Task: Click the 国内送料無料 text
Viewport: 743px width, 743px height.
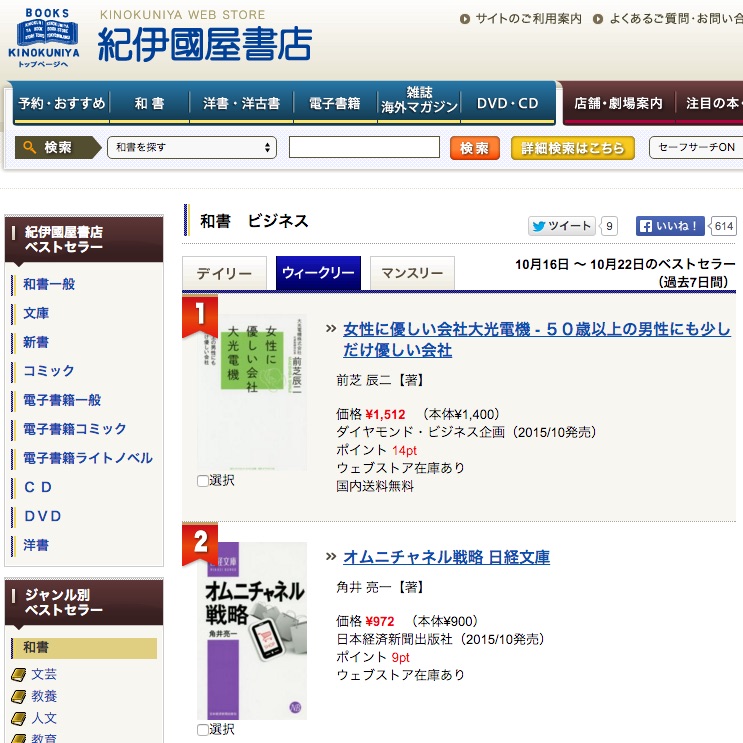Action: coord(375,486)
